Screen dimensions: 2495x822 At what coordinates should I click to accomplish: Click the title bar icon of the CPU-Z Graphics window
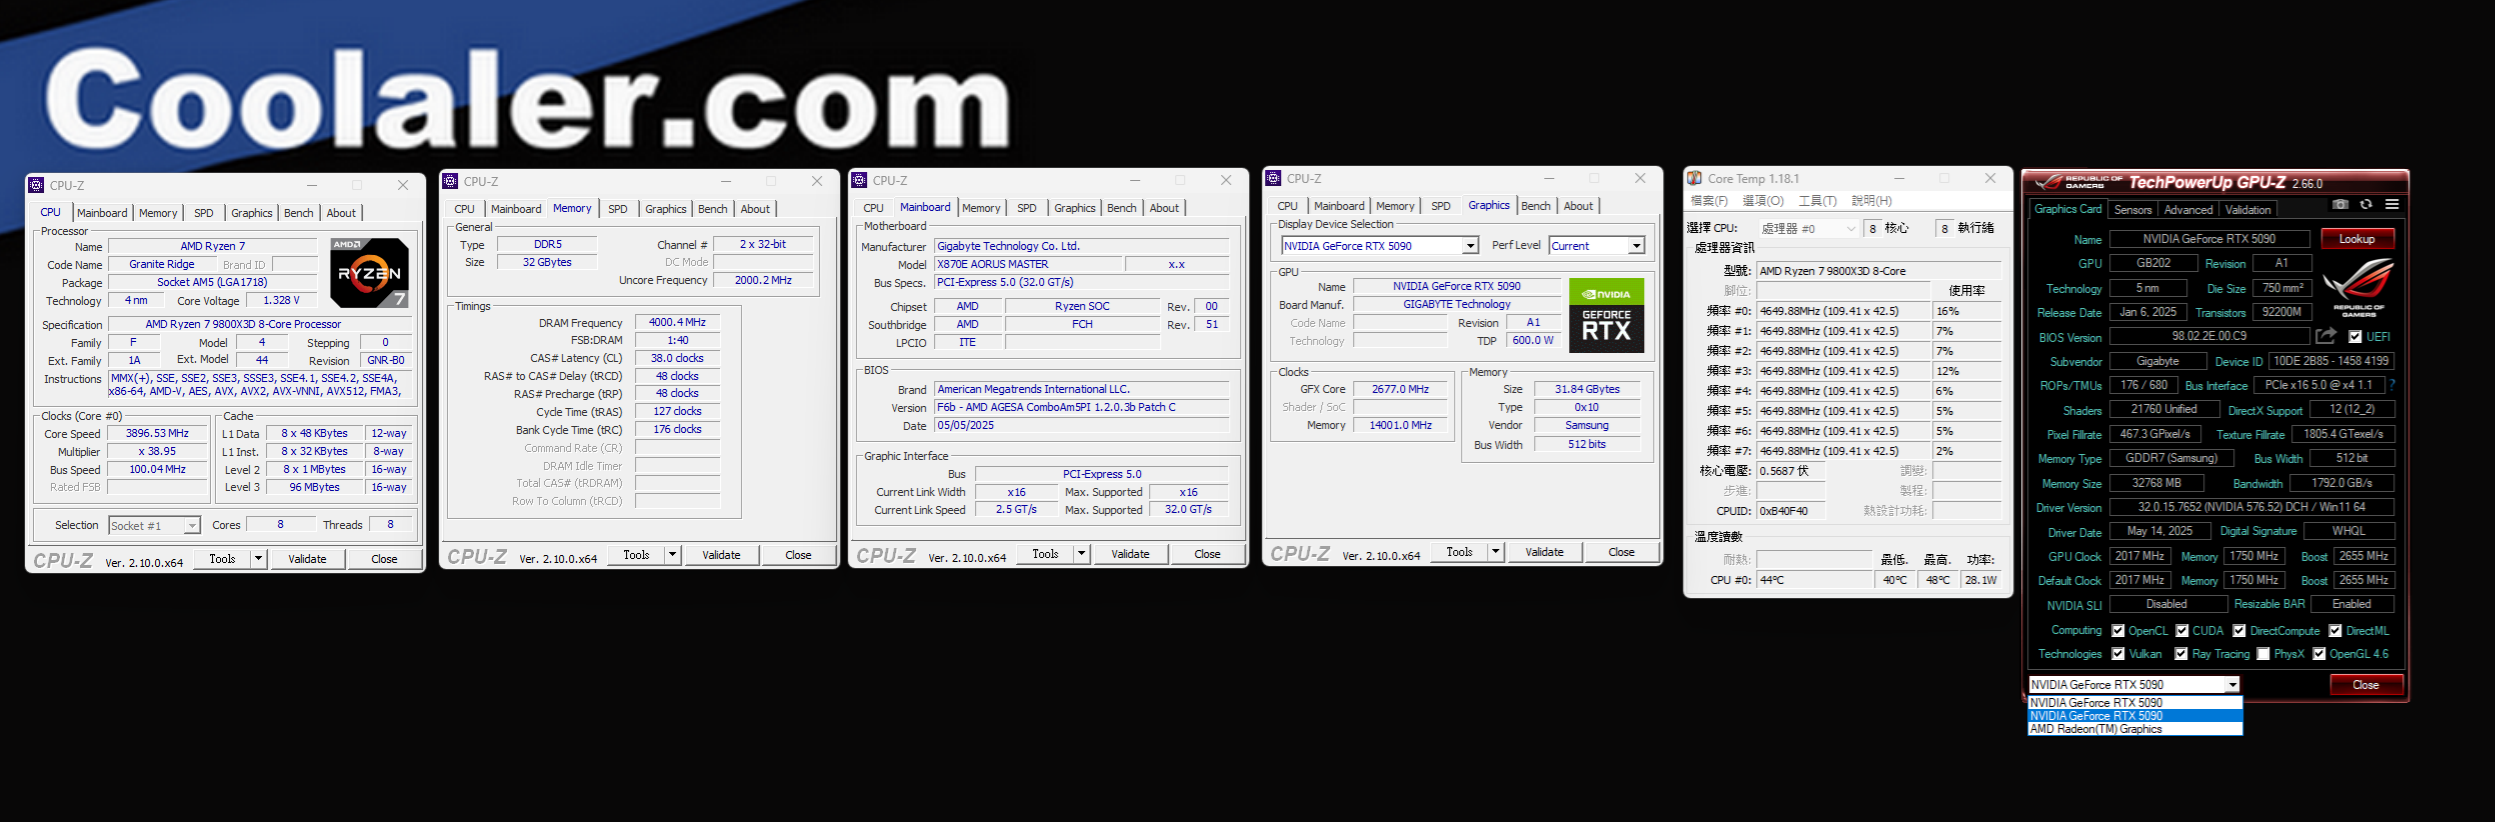click(x=1273, y=178)
